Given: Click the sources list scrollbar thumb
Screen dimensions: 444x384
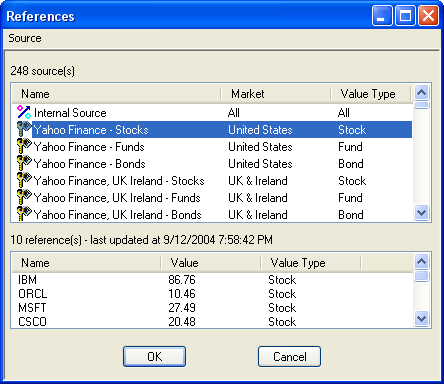Looking at the screenshot, I should (422, 105).
